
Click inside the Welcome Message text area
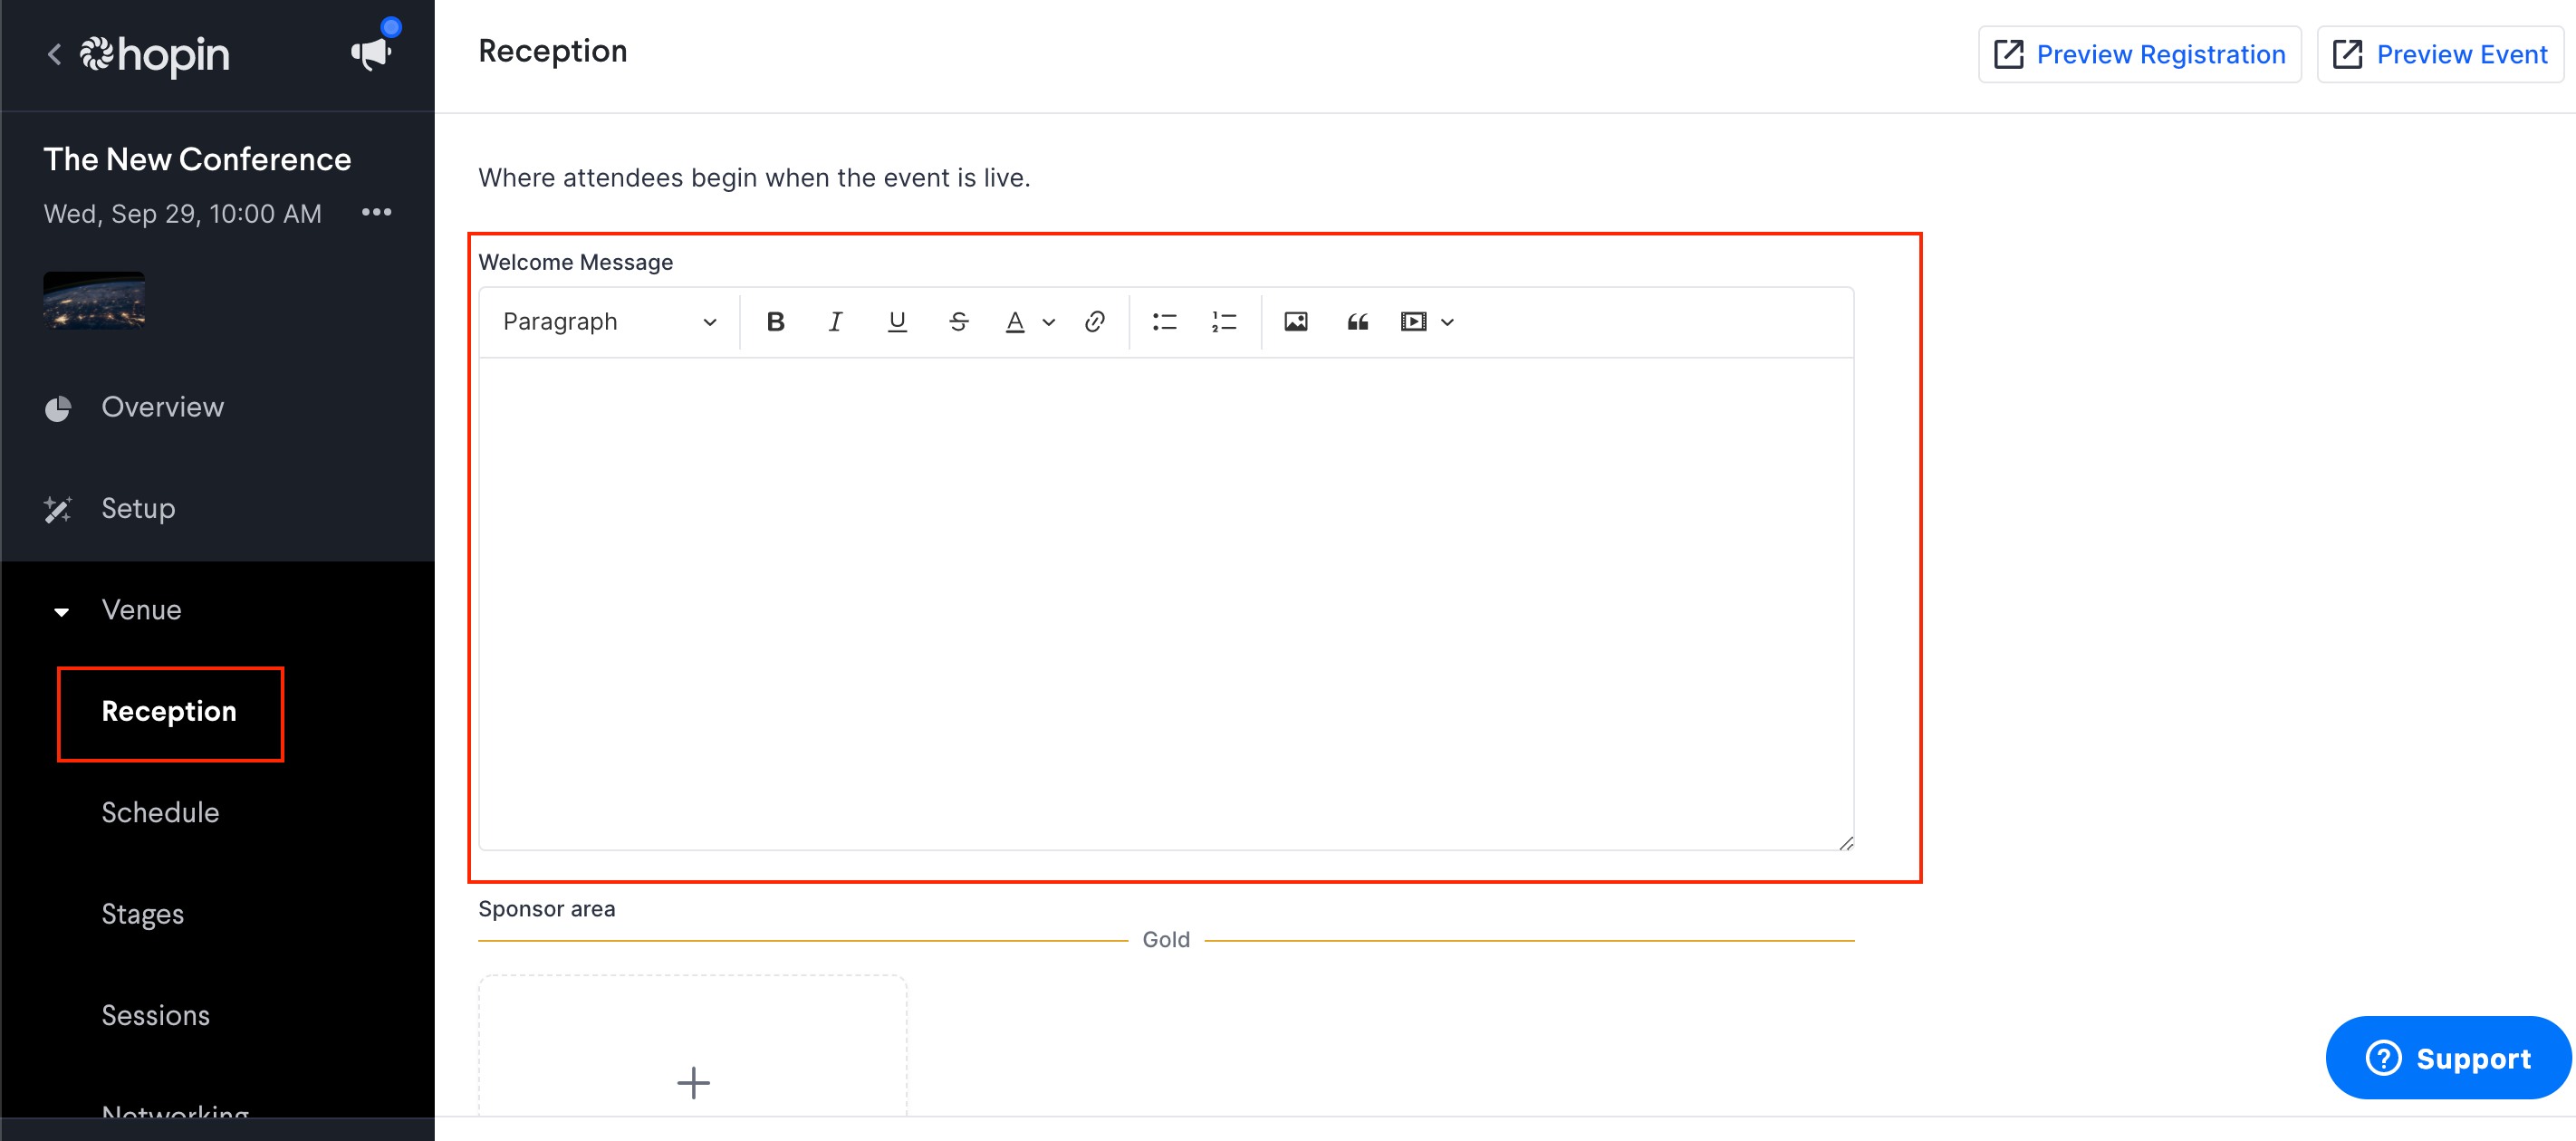(1165, 604)
